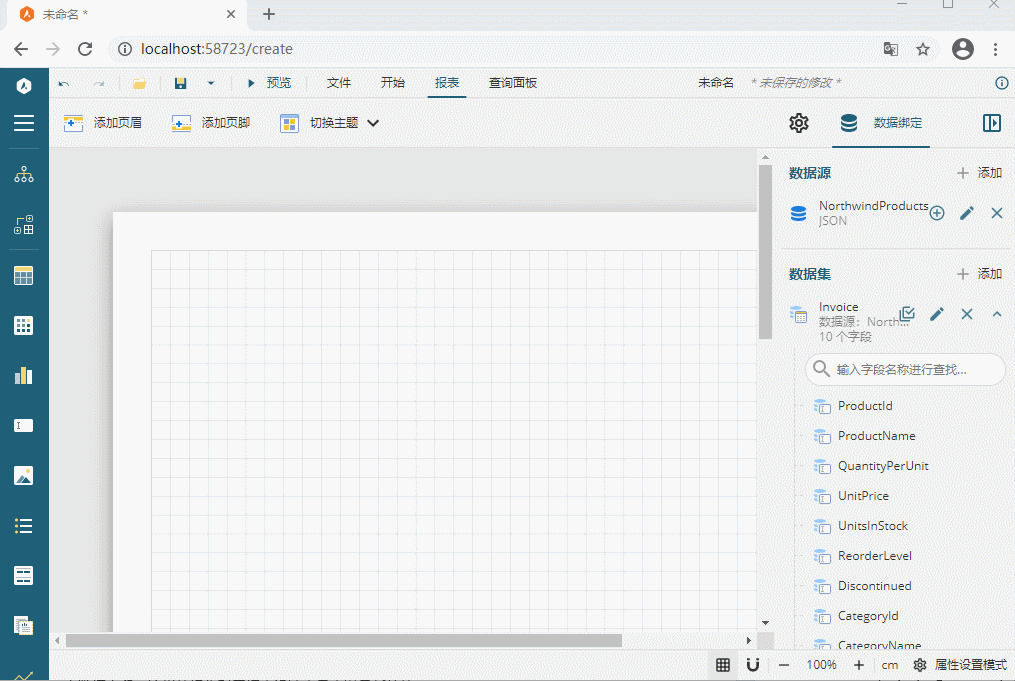Save the report using floppy icon
The image size is (1015, 681).
coord(181,83)
